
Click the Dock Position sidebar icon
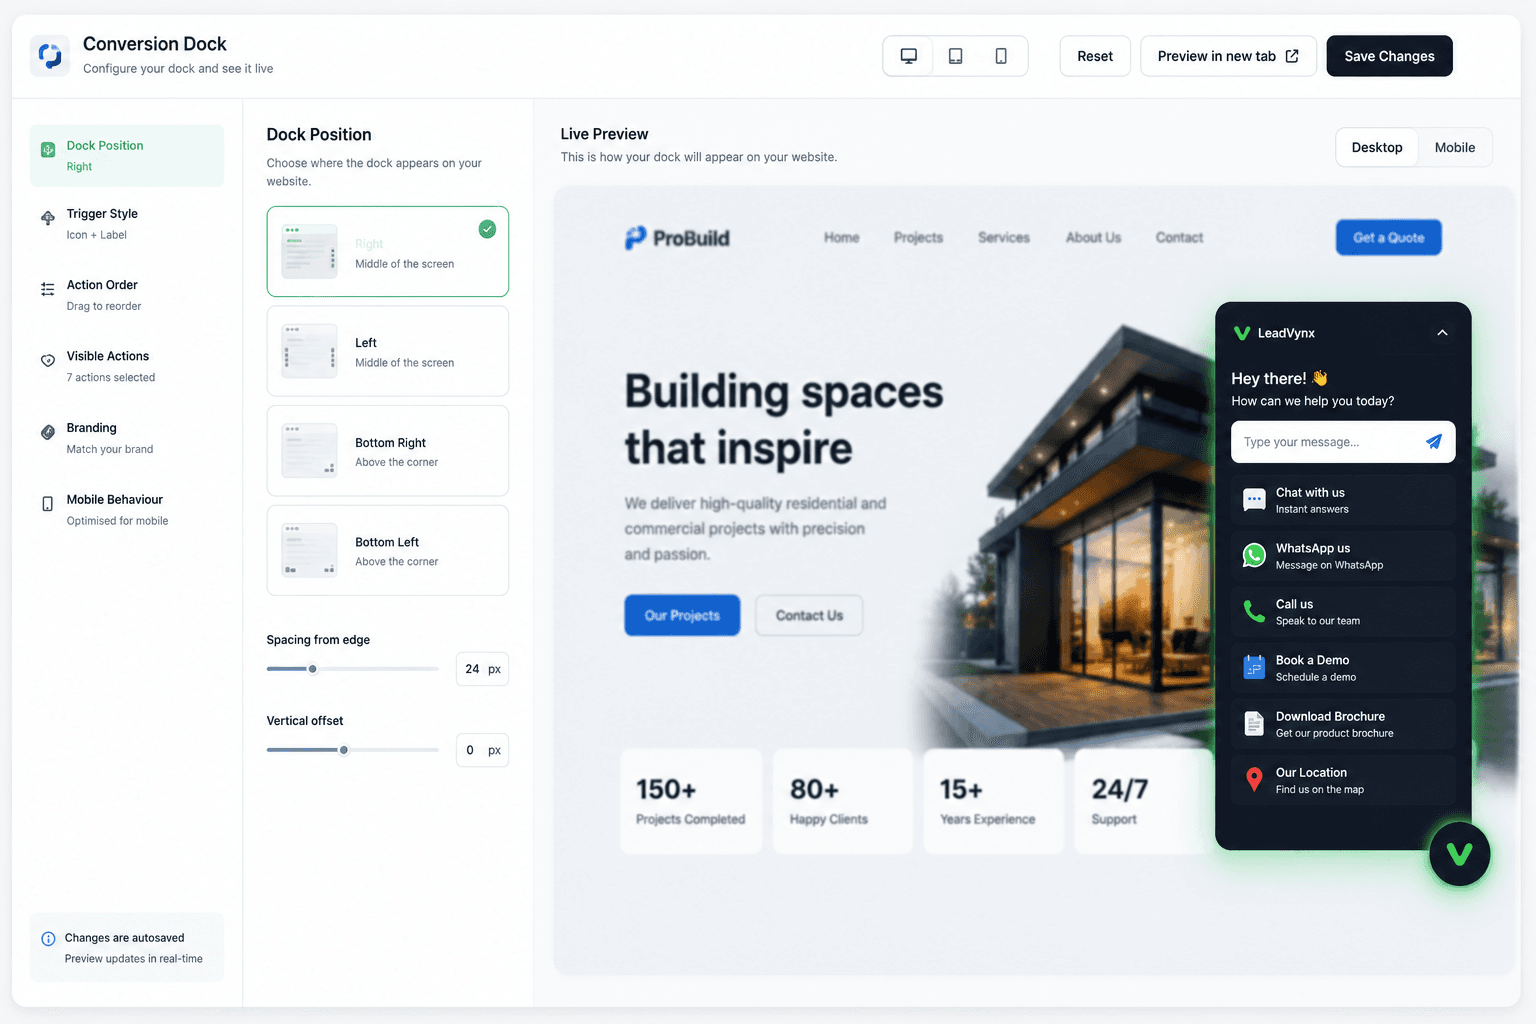click(x=48, y=150)
